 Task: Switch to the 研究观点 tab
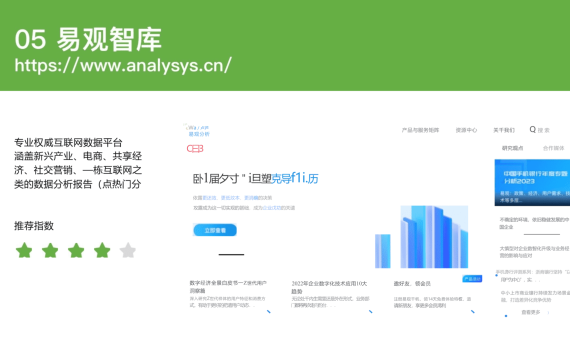(x=513, y=148)
